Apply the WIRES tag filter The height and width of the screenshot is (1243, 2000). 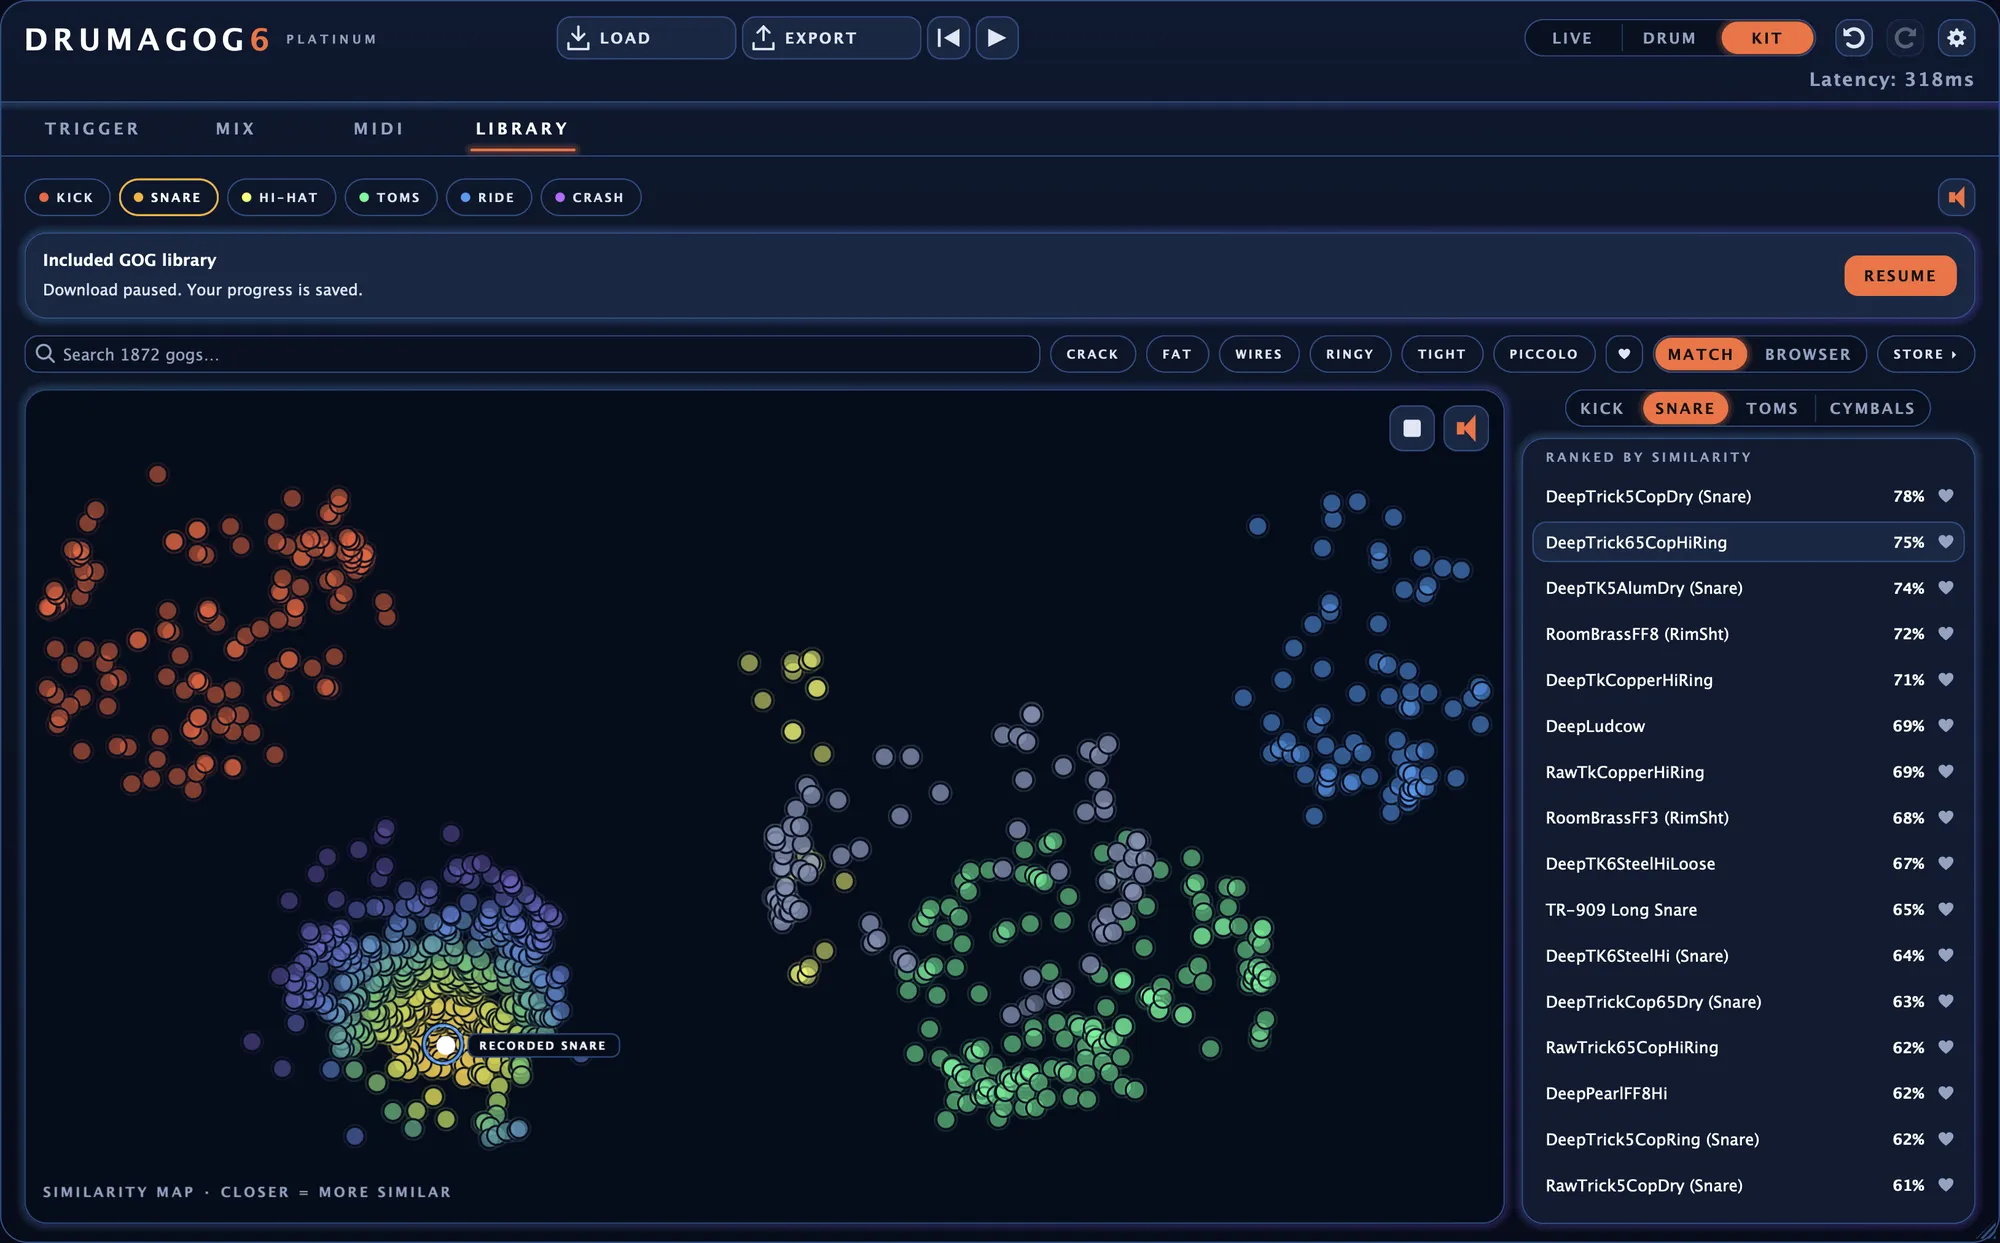[1259, 354]
